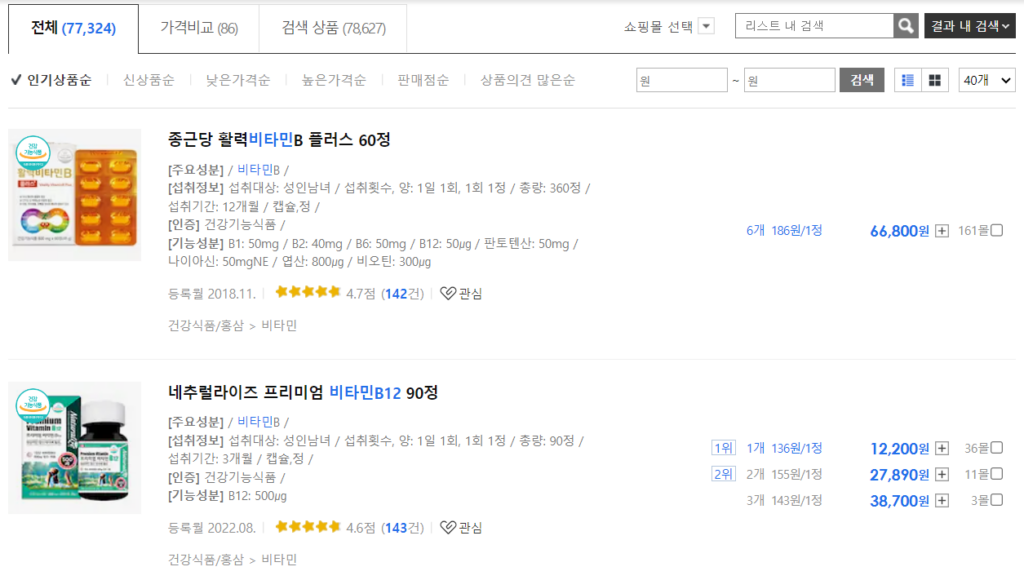1024x580 pixels.
Task: Sort by 판매점순
Action: tap(423, 80)
